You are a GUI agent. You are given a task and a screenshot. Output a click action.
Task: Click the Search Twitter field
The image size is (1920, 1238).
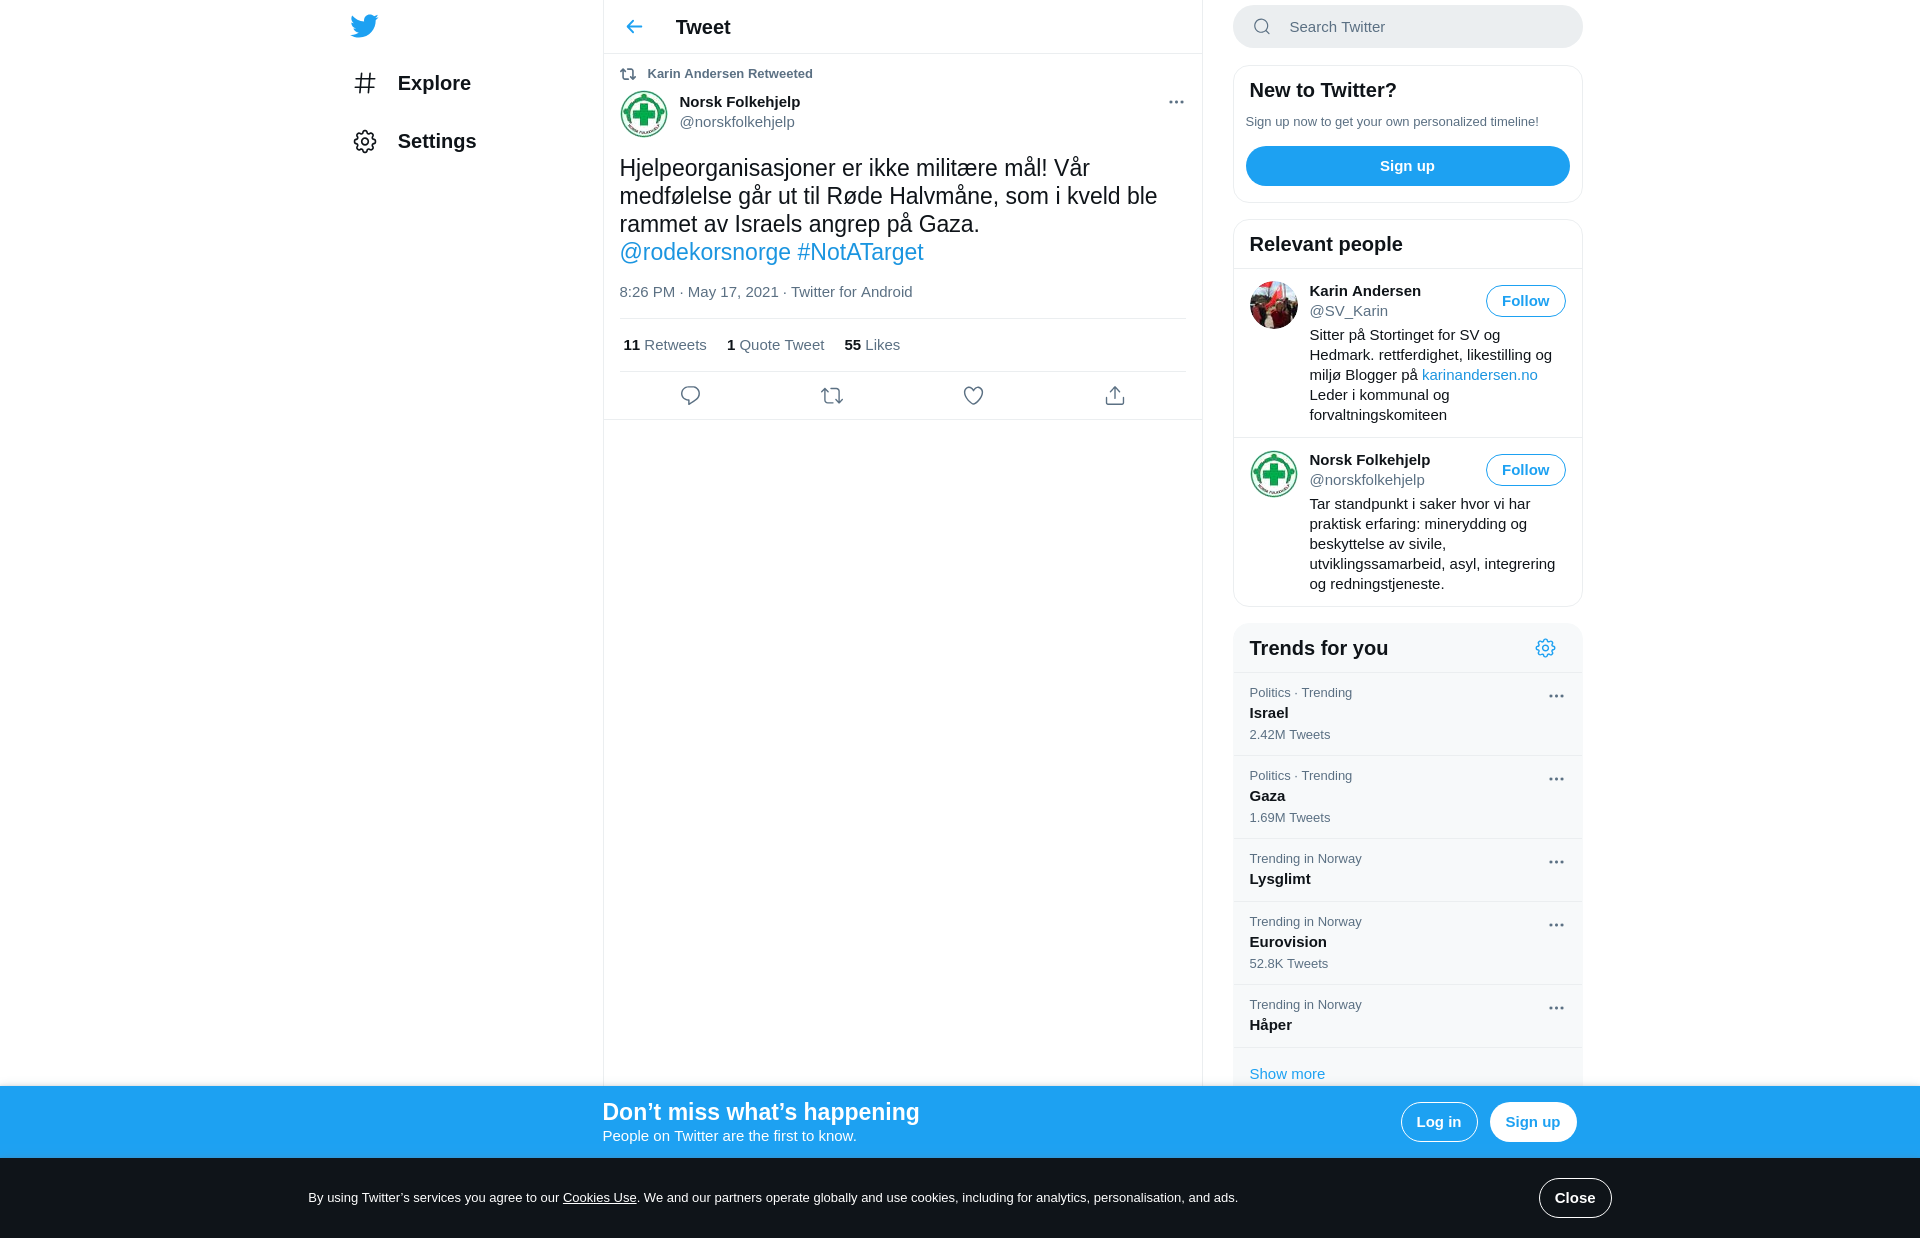tap(1407, 27)
